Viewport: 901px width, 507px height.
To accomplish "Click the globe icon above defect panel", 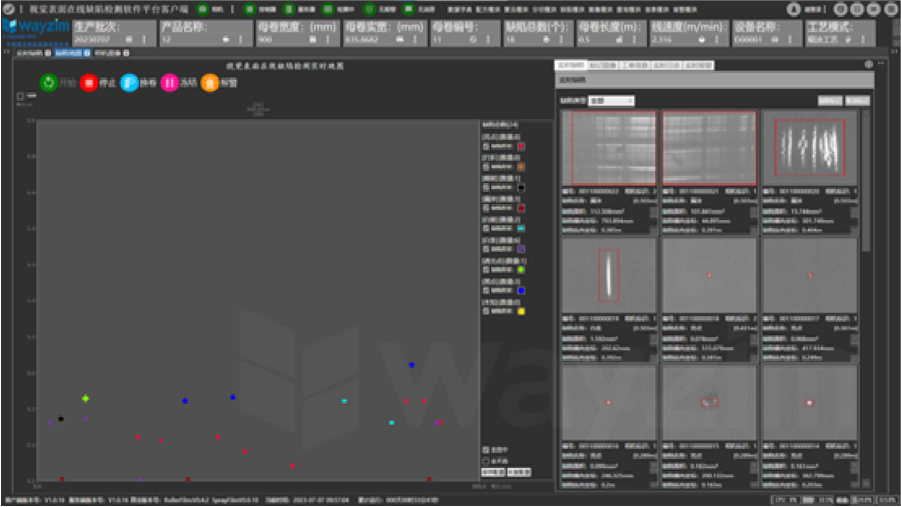I will coord(867,64).
